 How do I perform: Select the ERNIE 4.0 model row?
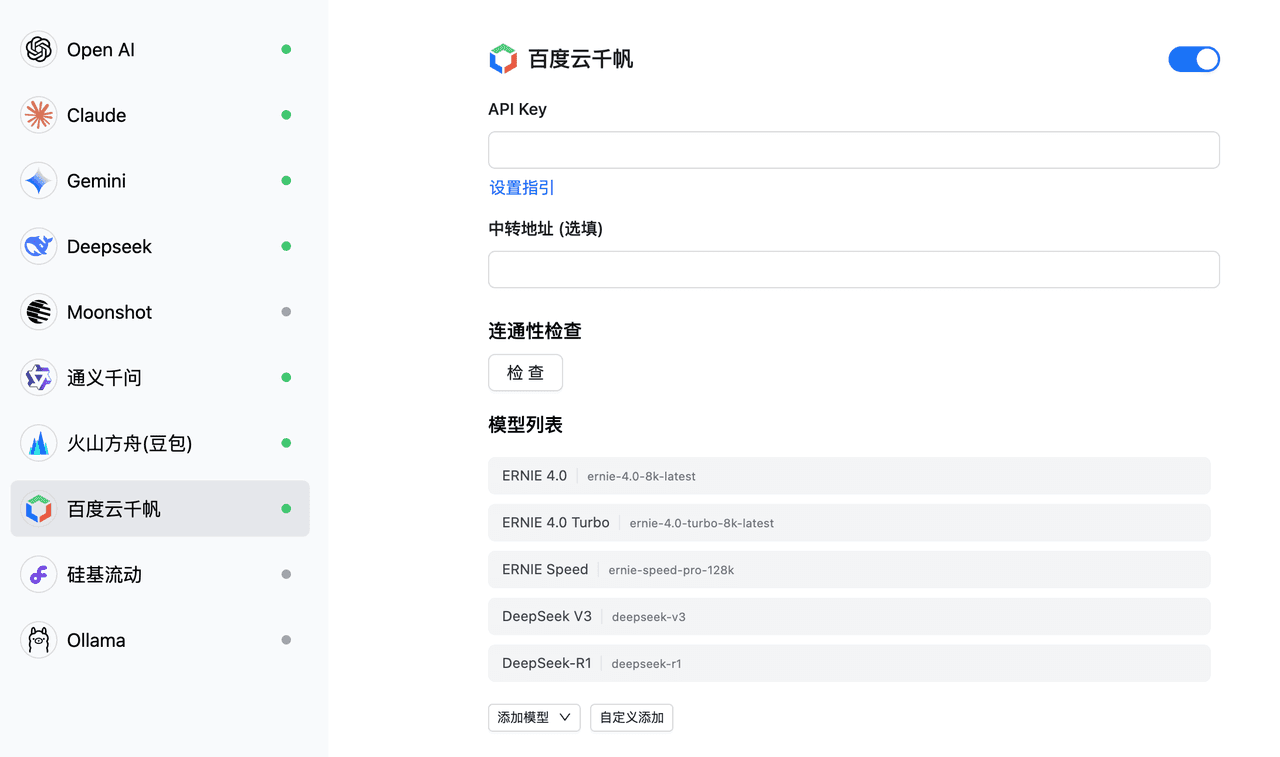849,476
